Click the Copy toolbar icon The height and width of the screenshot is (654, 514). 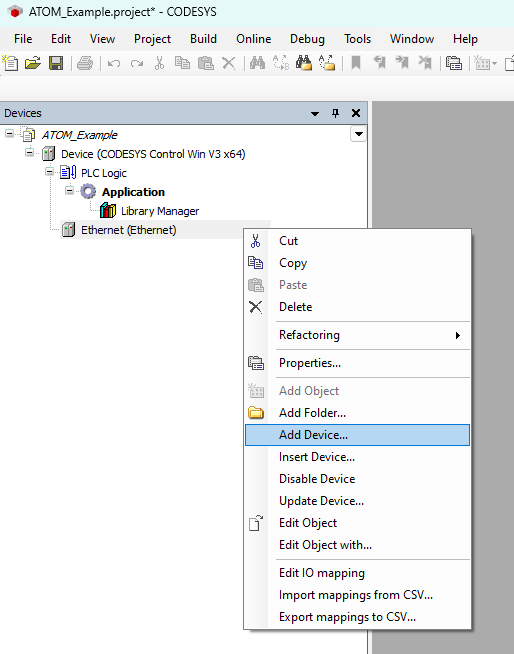182,63
